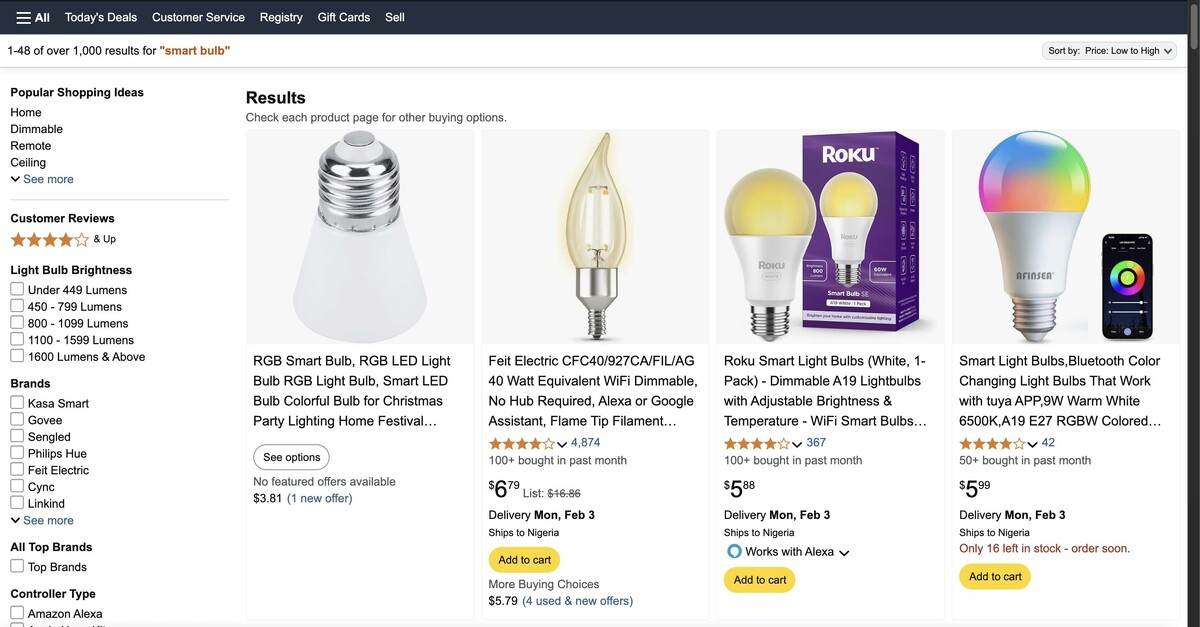Tick the Philips Hue brand checkbox

pyautogui.click(x=17, y=453)
